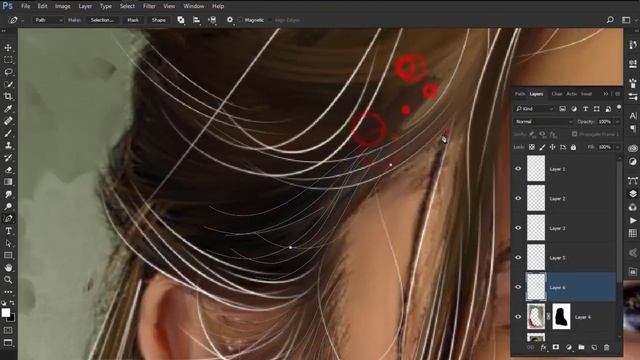640x360 pixels.
Task: Select the Gradient tool
Action: (x=8, y=182)
